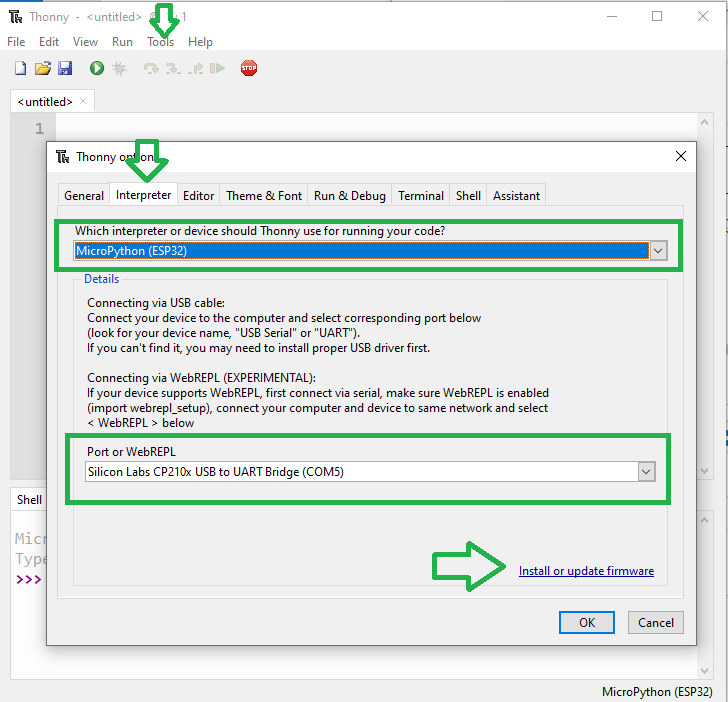Click editor scrollbar up arrow
The height and width of the screenshot is (702, 728).
[x=704, y=122]
